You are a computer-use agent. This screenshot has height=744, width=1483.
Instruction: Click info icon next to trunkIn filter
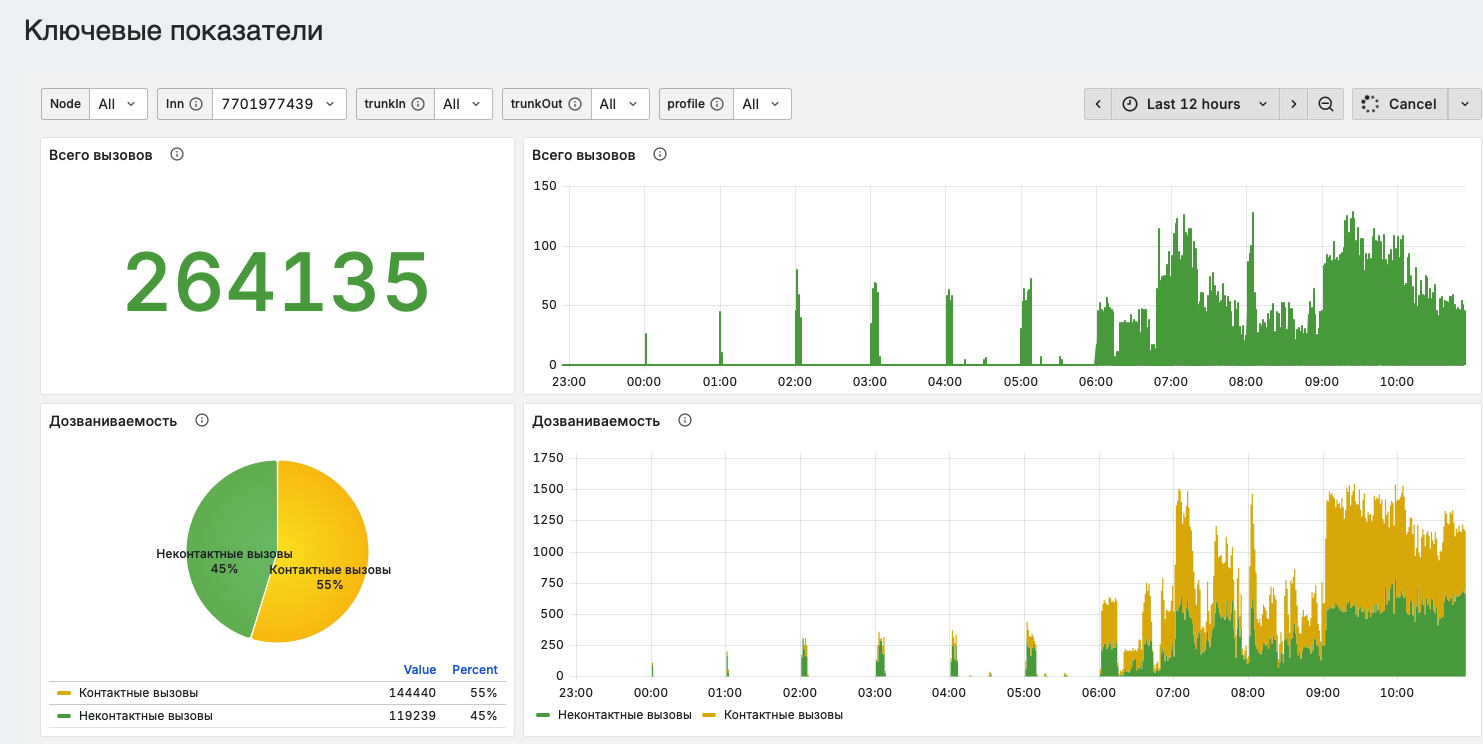[x=418, y=104]
